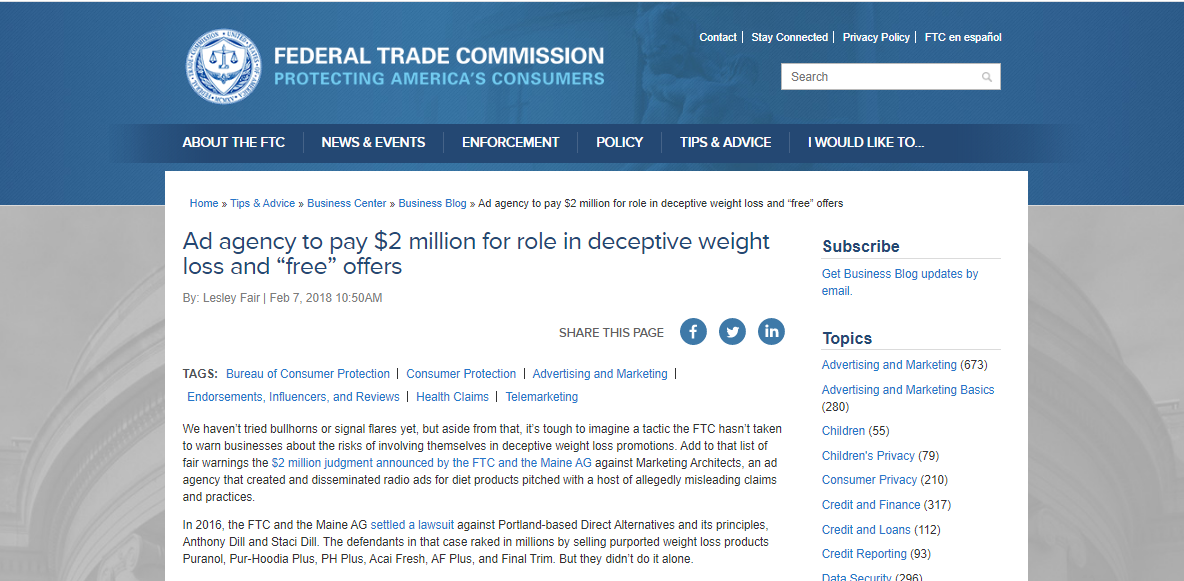1184x581 pixels.
Task: Click Endorsements, Influencers, and Reviews tag
Action: pyautogui.click(x=294, y=397)
